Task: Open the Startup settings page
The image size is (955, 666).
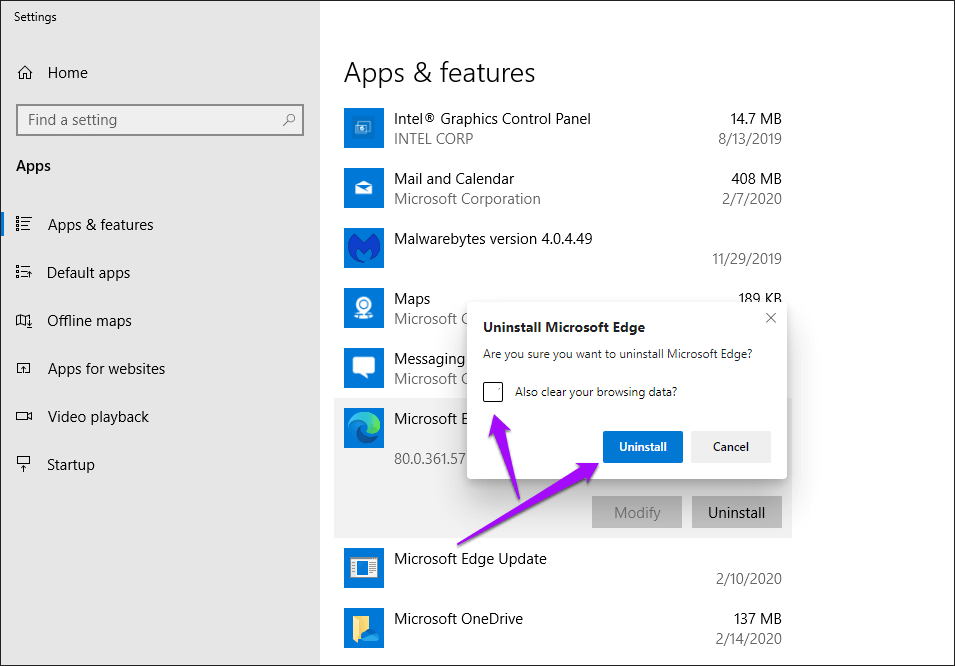Action: 71,465
